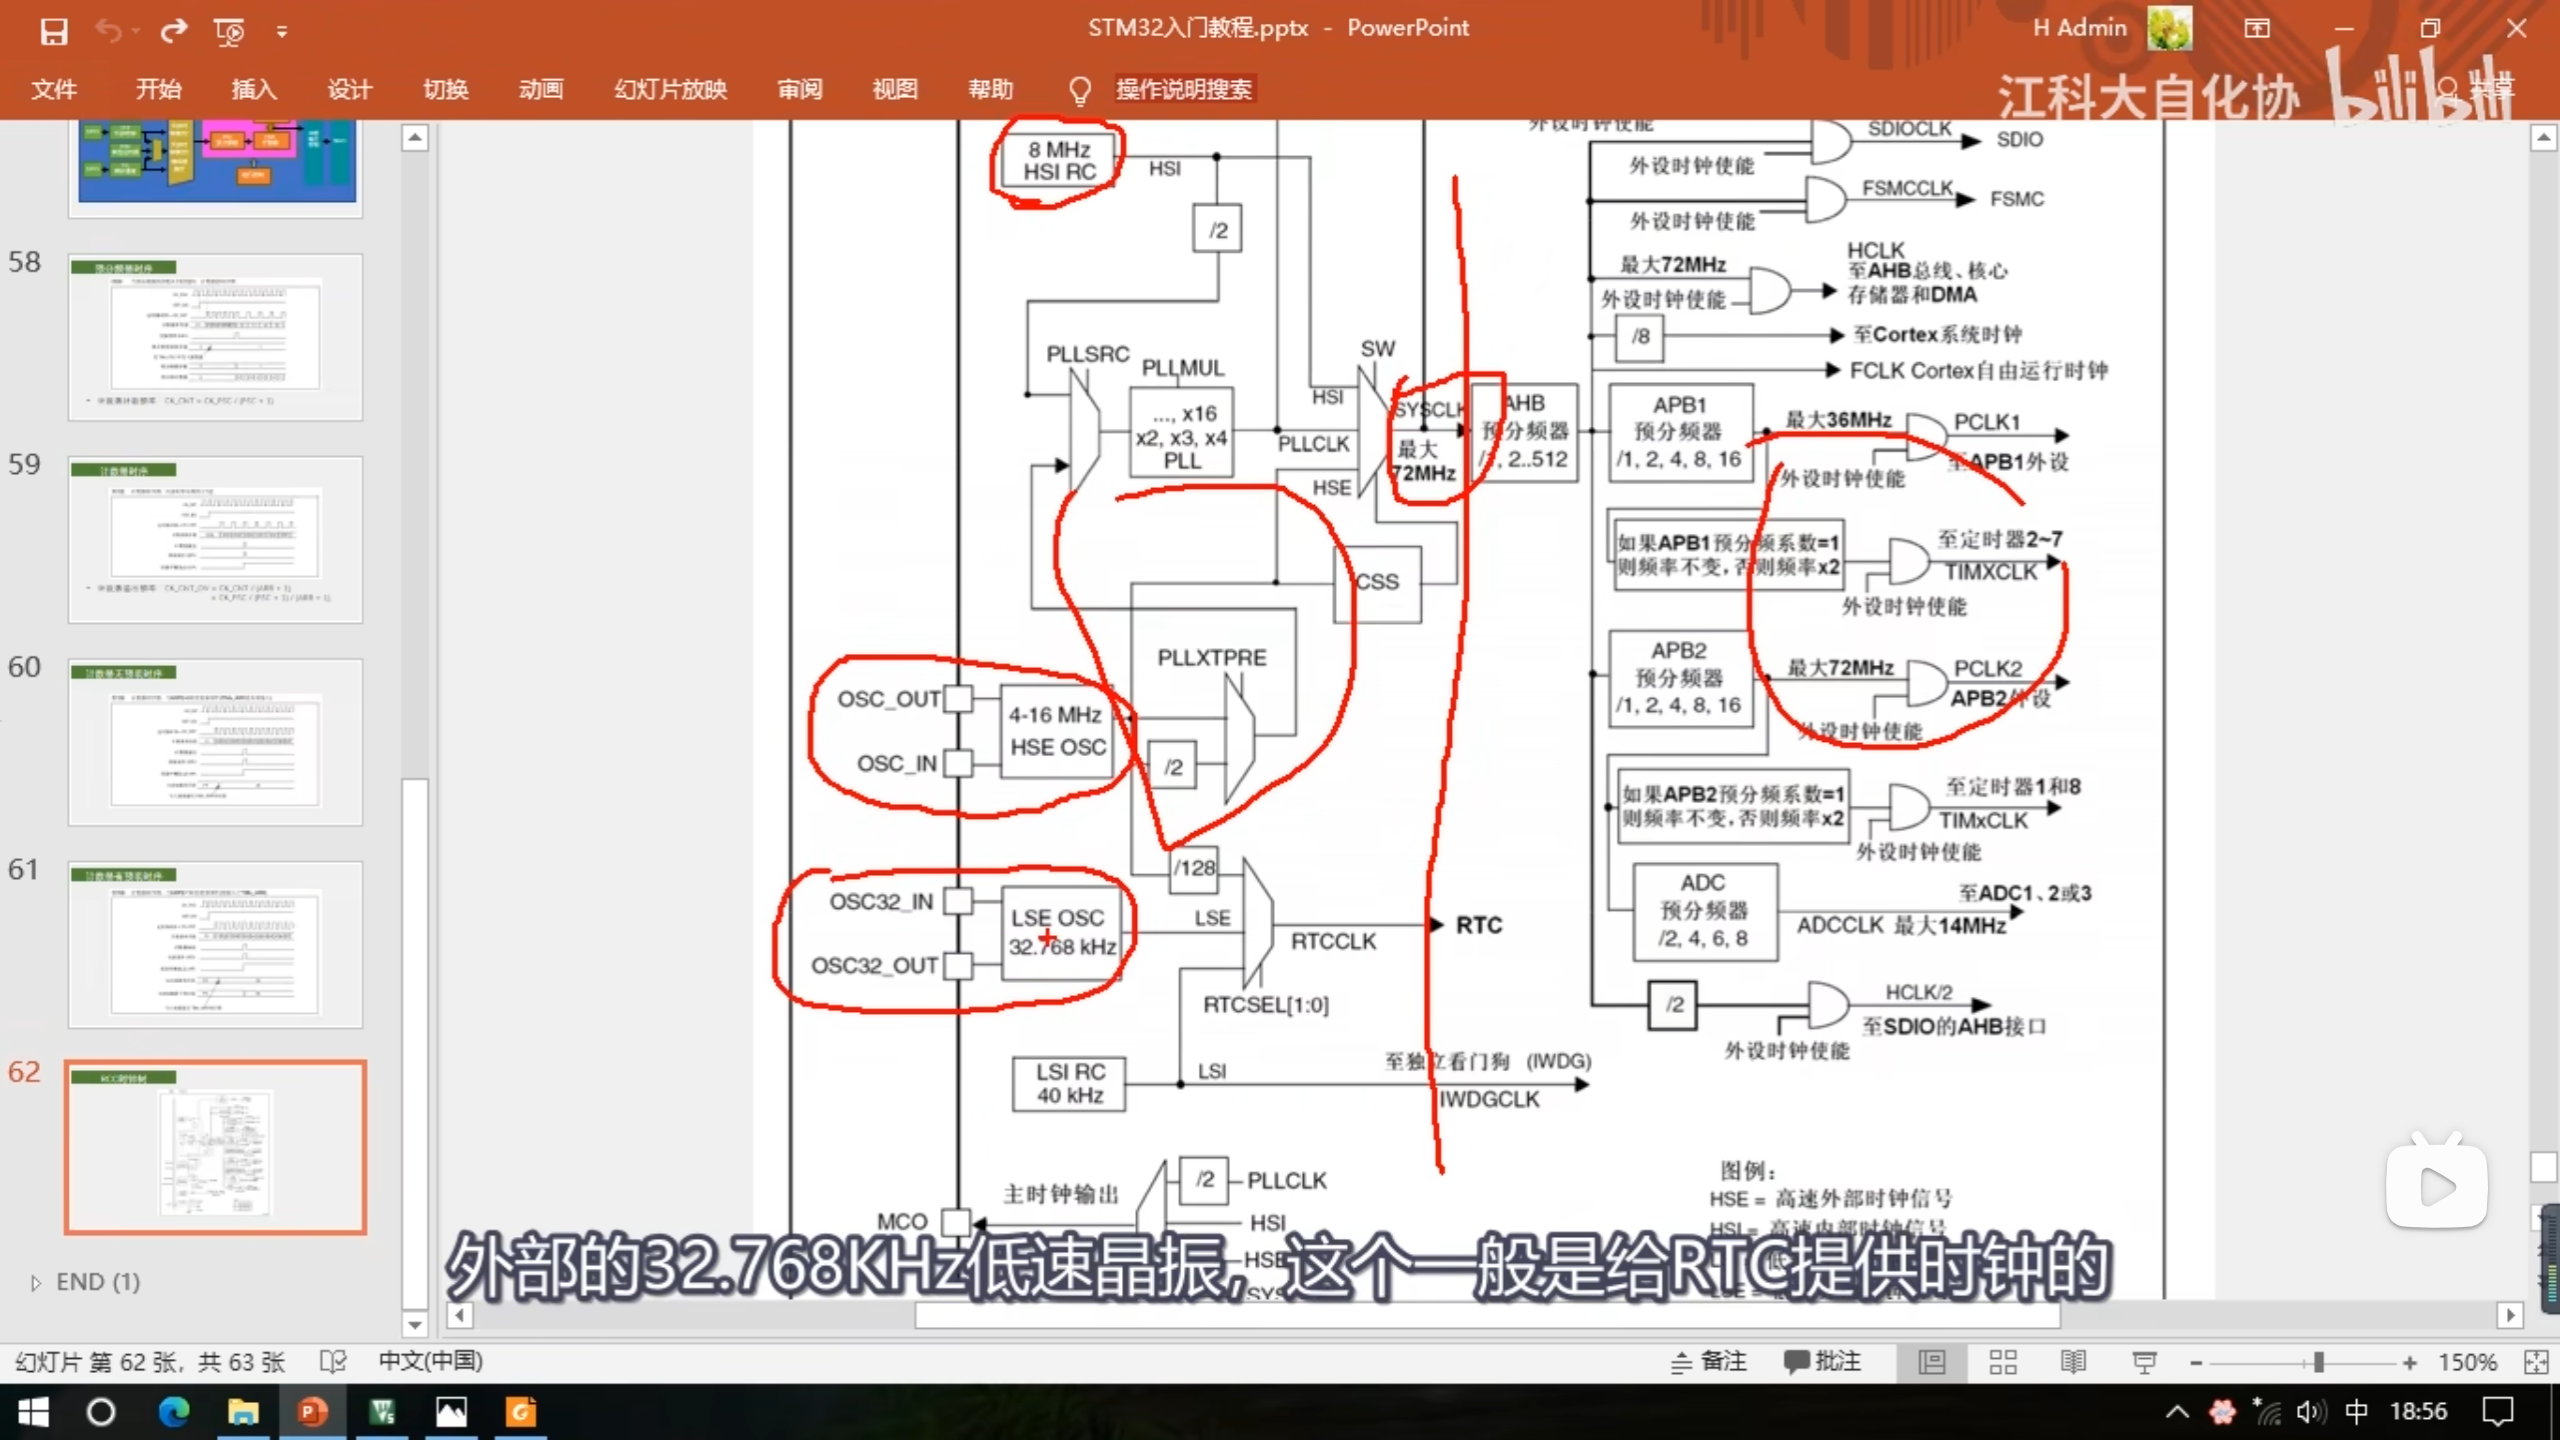Viewport: 2560px width, 1440px height.
Task: Fit slide to current window icon
Action: [2535, 1362]
